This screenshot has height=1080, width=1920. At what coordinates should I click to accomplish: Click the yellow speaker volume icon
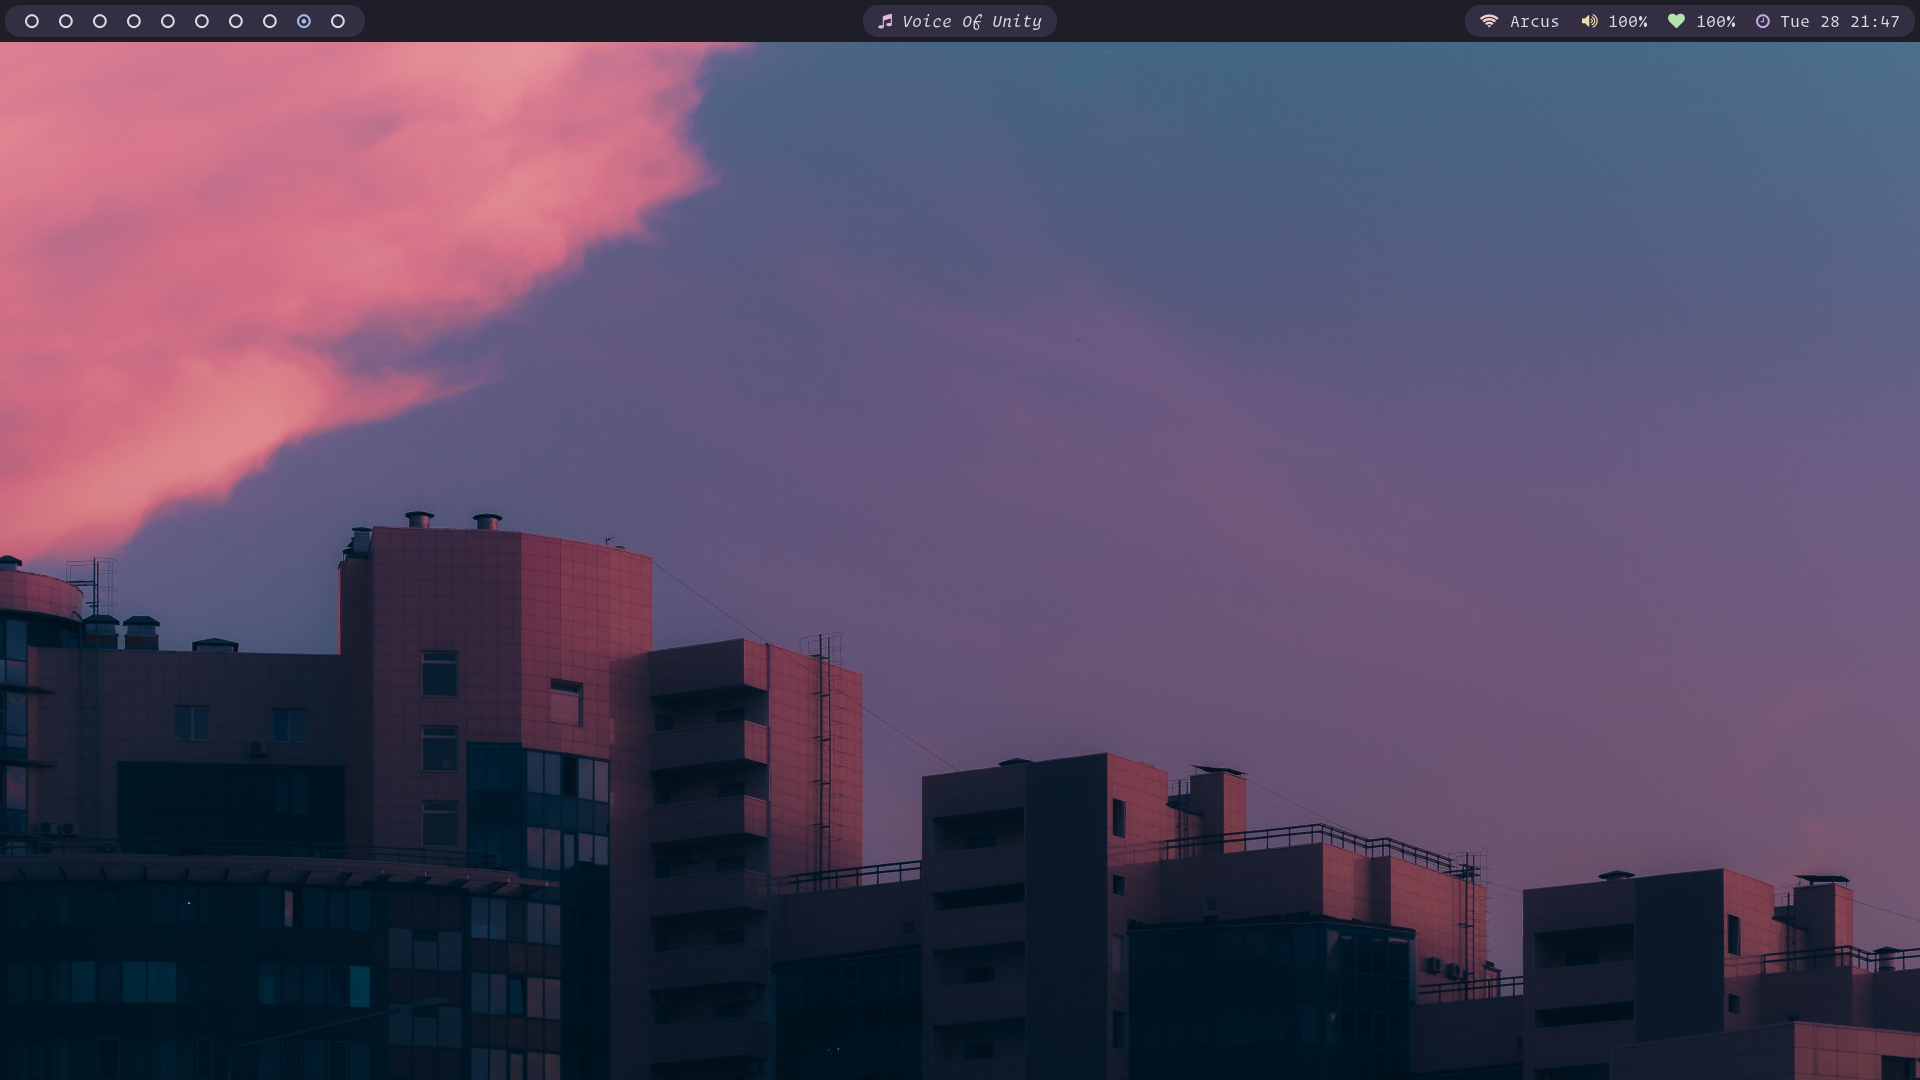click(x=1592, y=20)
